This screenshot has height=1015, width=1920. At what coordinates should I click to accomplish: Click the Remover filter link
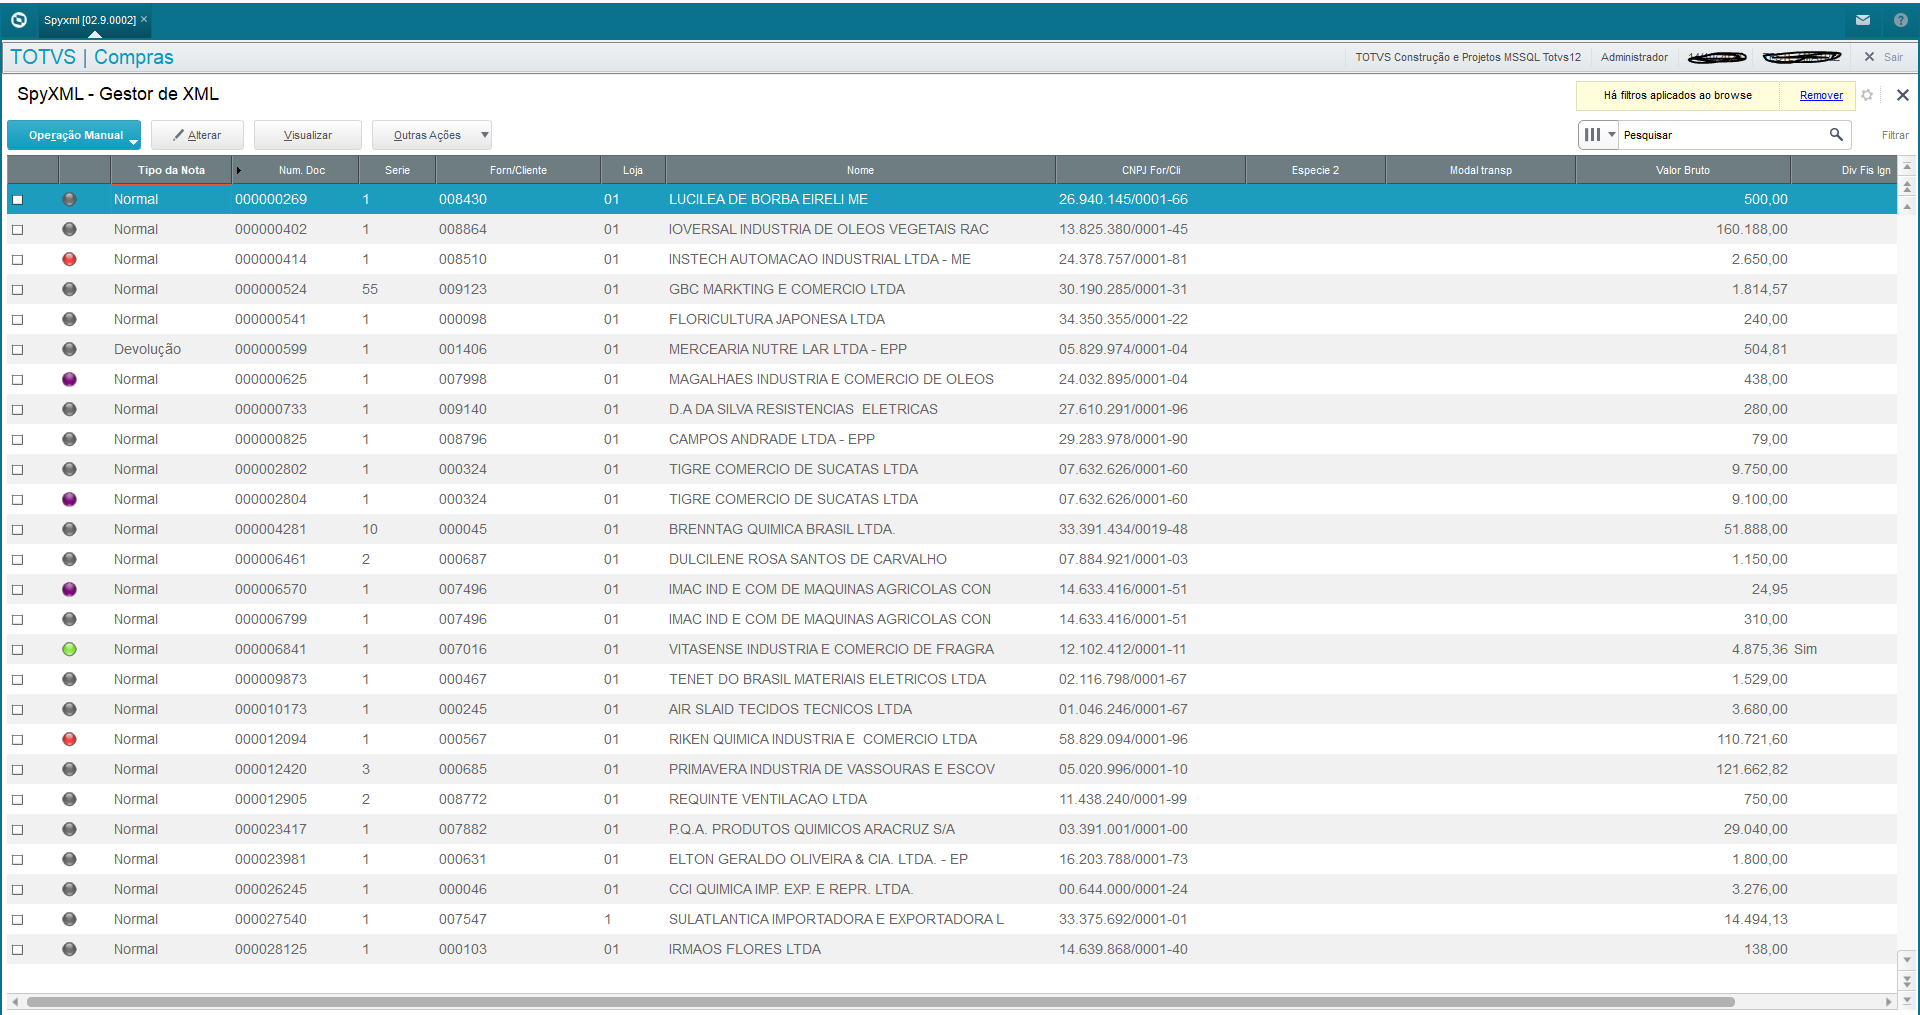coord(1820,95)
